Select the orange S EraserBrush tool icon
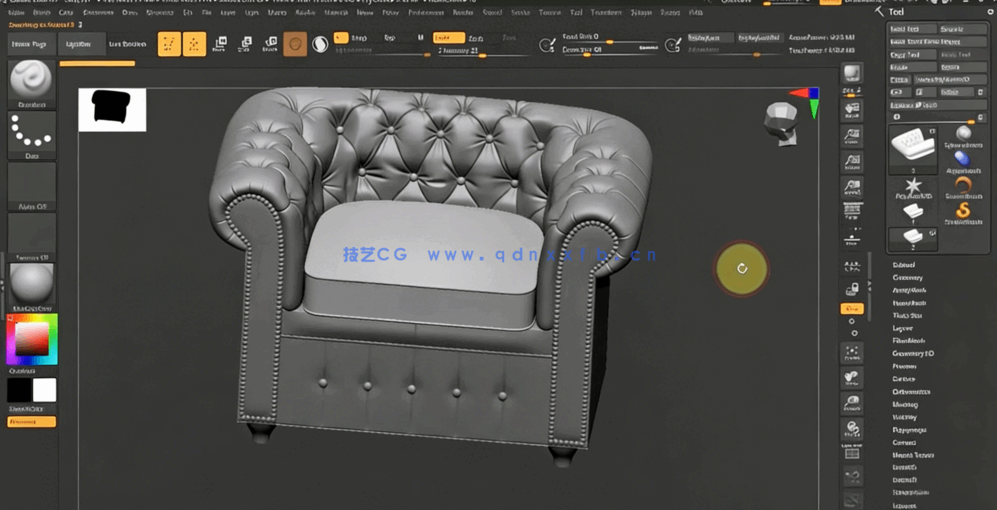The height and width of the screenshot is (510, 997). coord(963,212)
